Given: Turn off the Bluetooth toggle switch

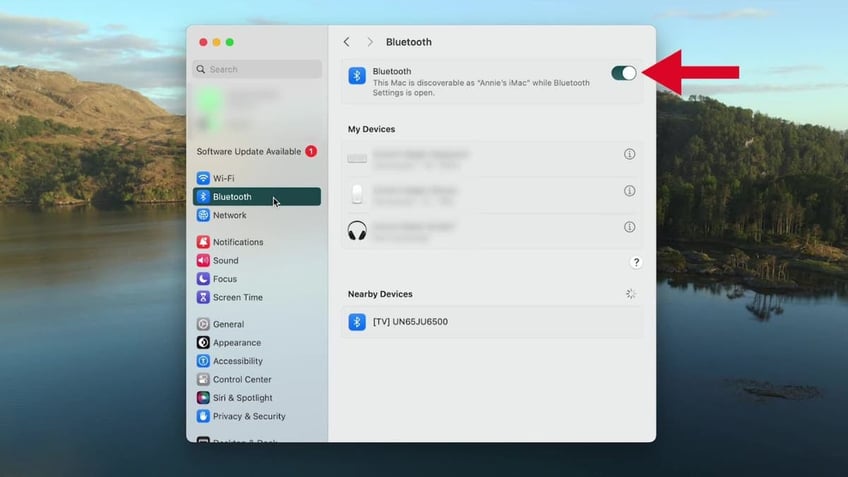Looking at the screenshot, I should click(x=624, y=73).
